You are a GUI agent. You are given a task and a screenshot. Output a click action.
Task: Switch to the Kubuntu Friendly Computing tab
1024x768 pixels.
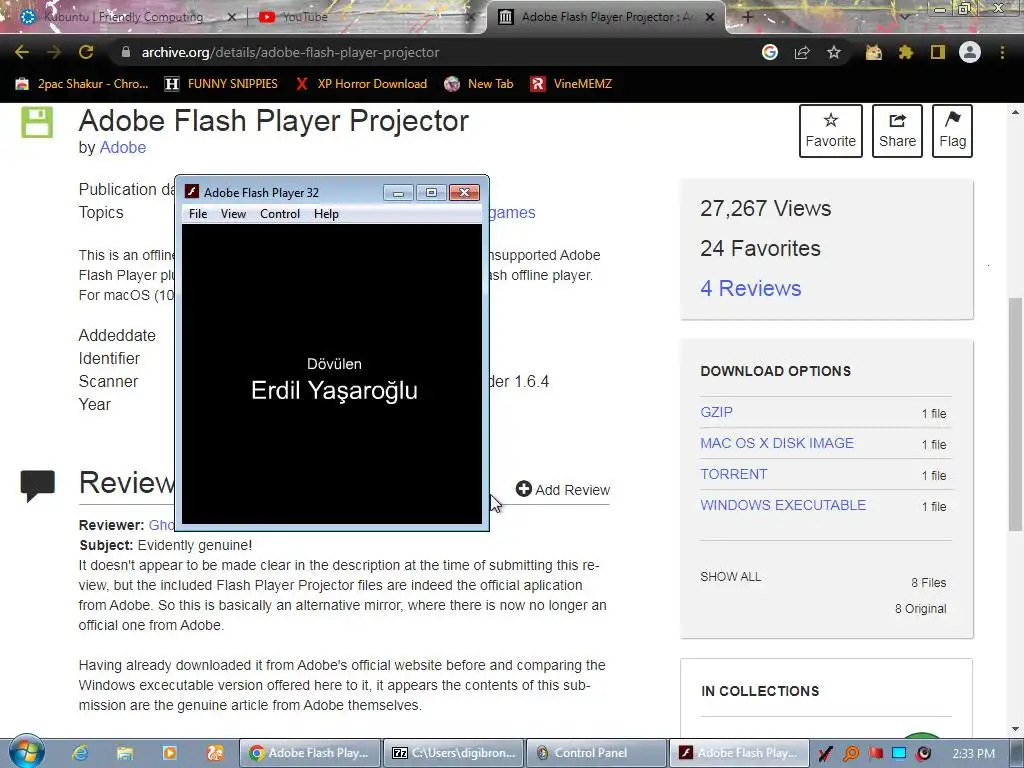[124, 17]
